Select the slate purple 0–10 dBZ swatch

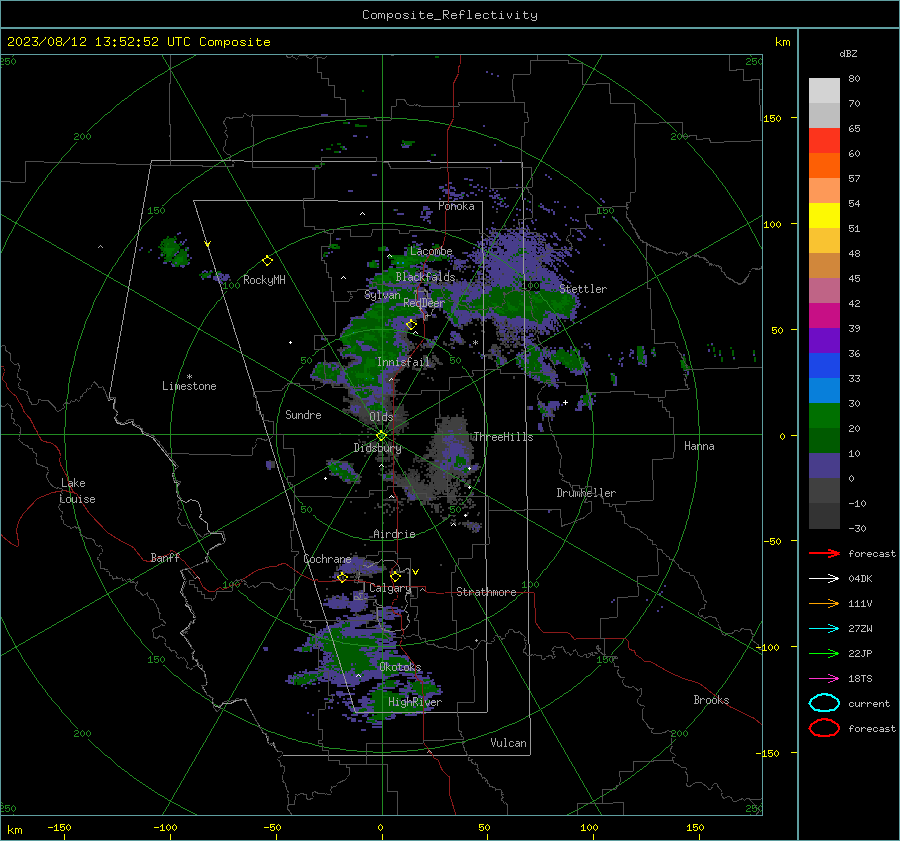tap(824, 466)
